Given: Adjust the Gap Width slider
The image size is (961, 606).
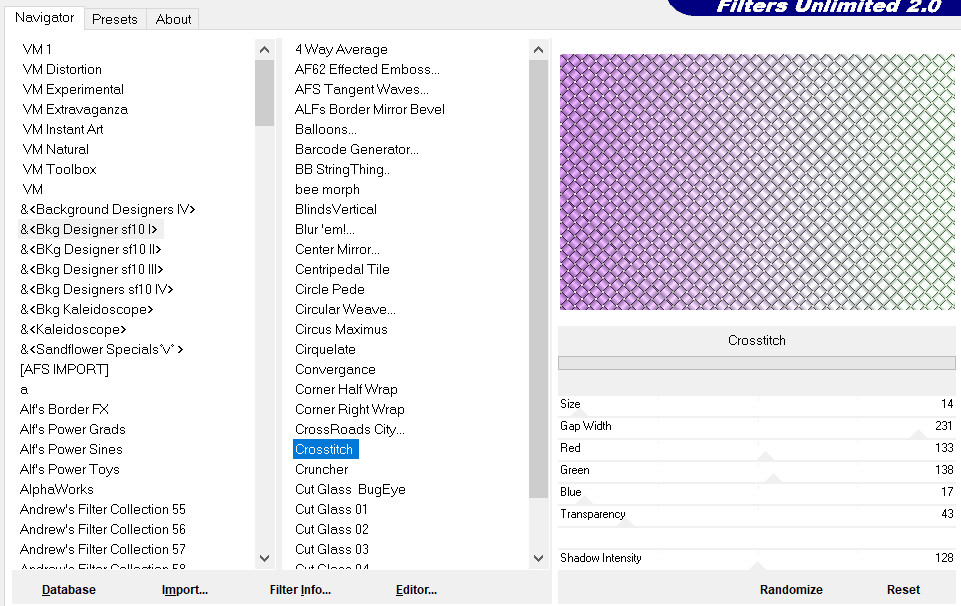Looking at the screenshot, I should pyautogui.click(x=917, y=435).
